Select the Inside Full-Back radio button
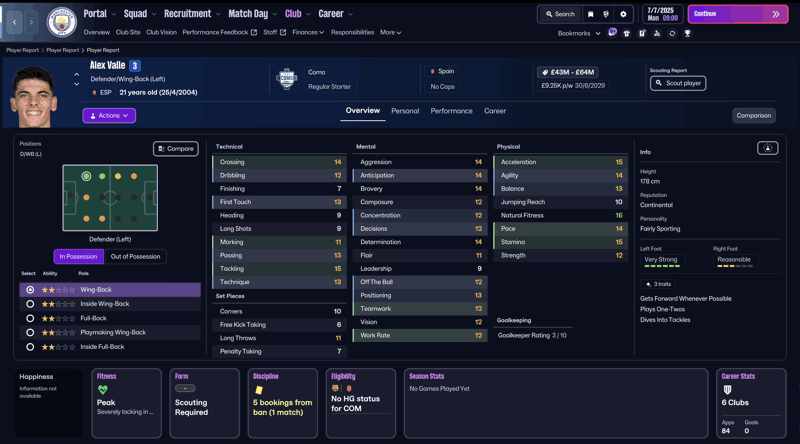The image size is (800, 444). coord(30,347)
